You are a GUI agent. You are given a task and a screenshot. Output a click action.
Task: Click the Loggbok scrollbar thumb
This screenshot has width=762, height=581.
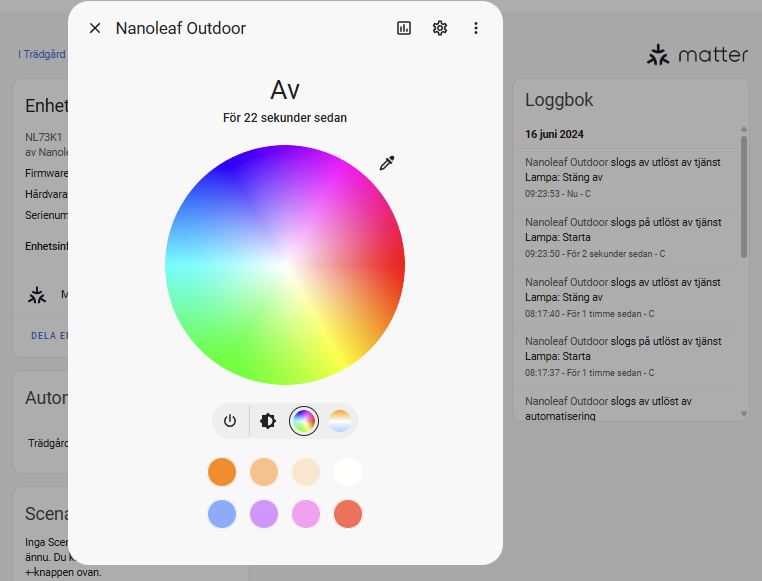pyautogui.click(x=744, y=197)
